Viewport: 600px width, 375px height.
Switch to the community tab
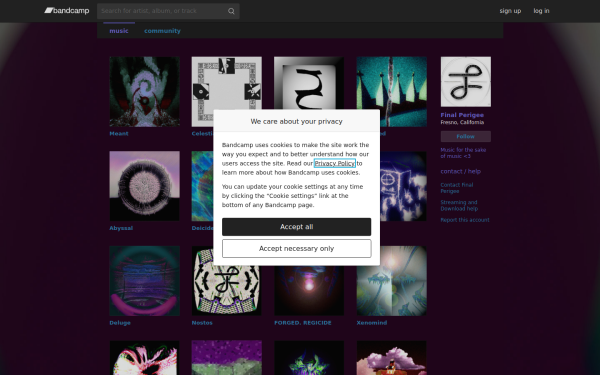[162, 31]
